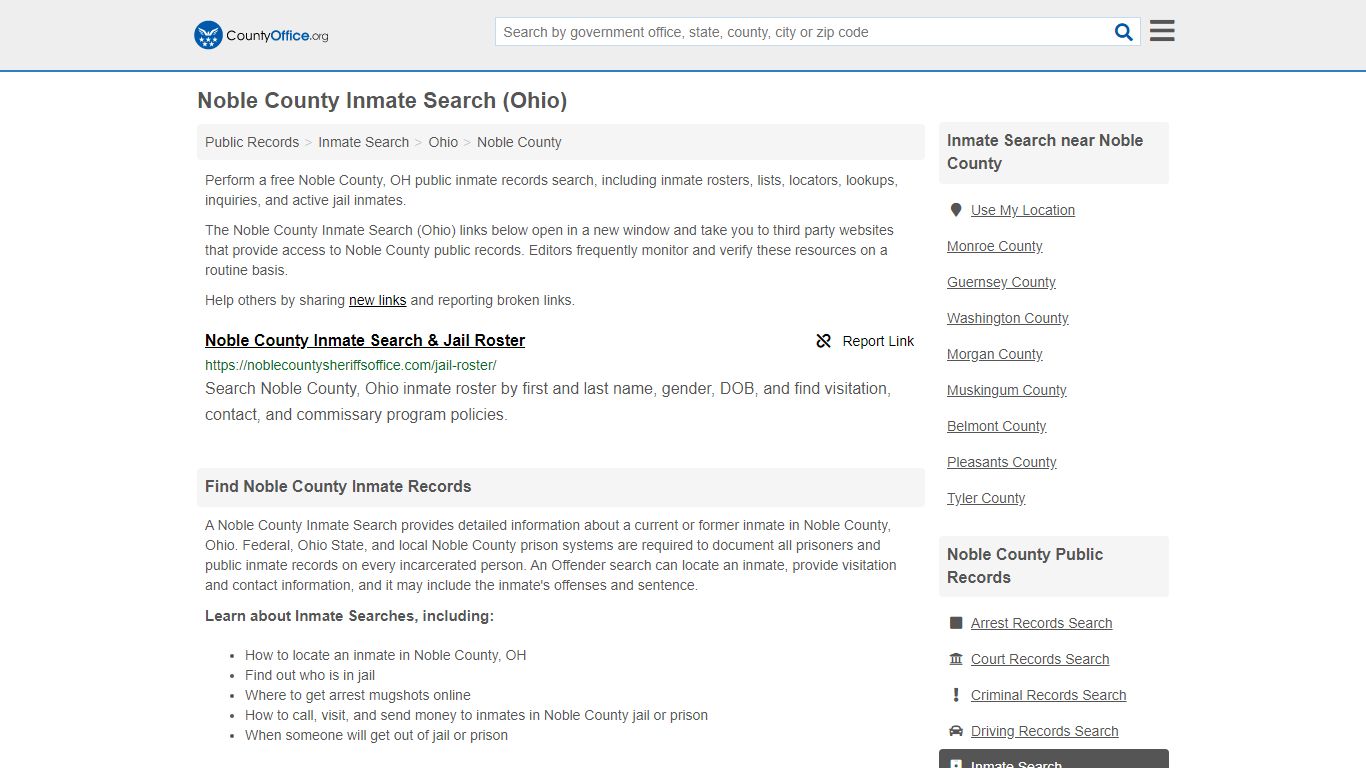Click the car icon for Driving Records
This screenshot has width=1366, height=768.
point(956,731)
